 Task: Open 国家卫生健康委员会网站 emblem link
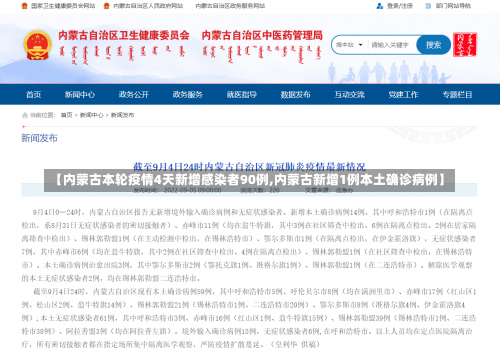24,6
